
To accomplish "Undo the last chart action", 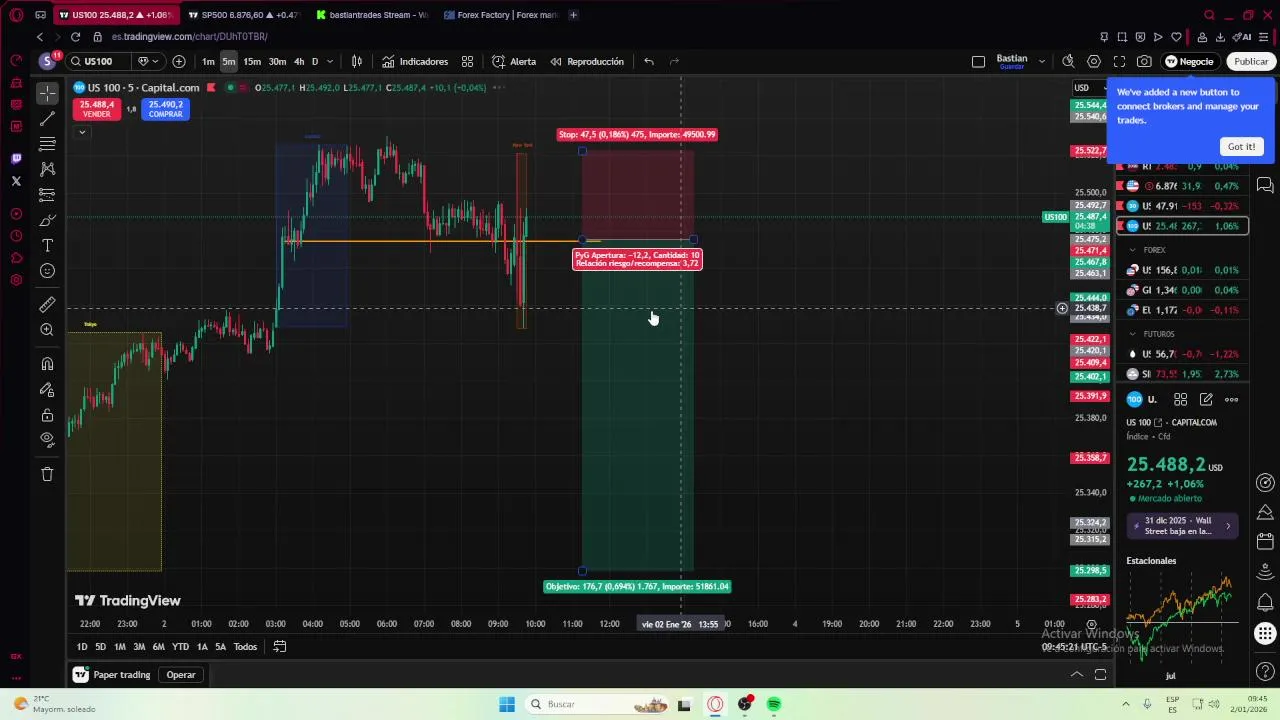I will click(x=649, y=61).
